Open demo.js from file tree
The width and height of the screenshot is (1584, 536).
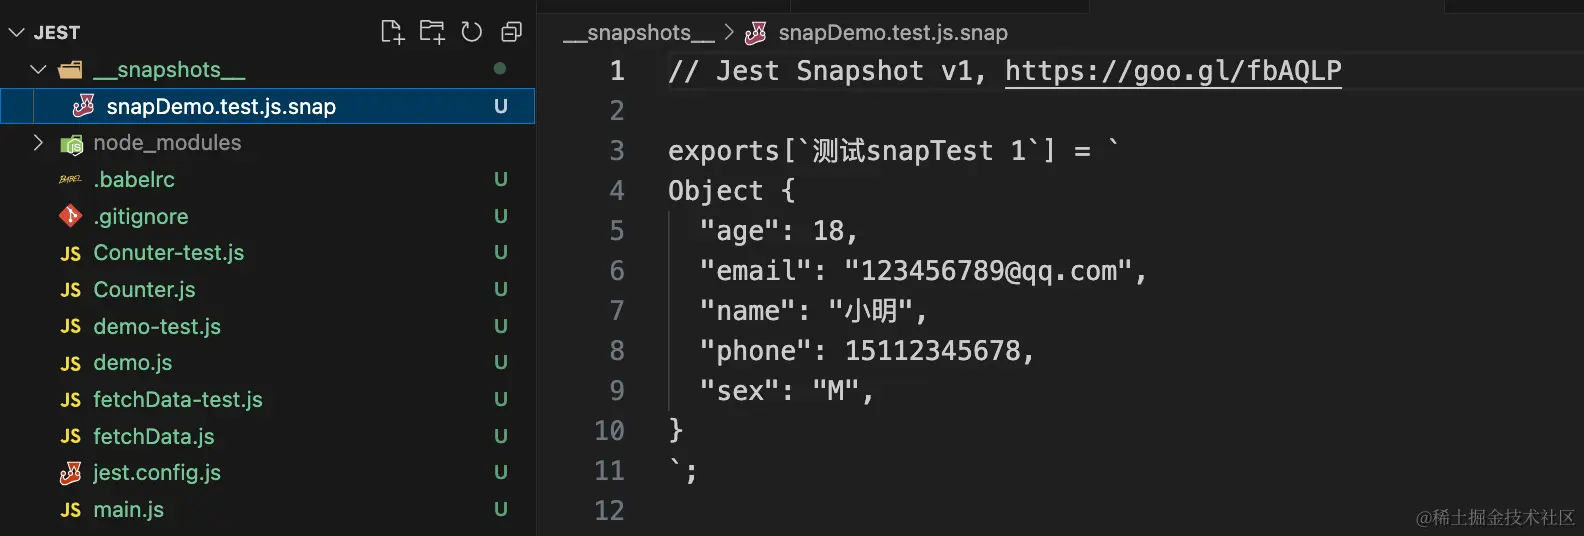click(x=132, y=363)
